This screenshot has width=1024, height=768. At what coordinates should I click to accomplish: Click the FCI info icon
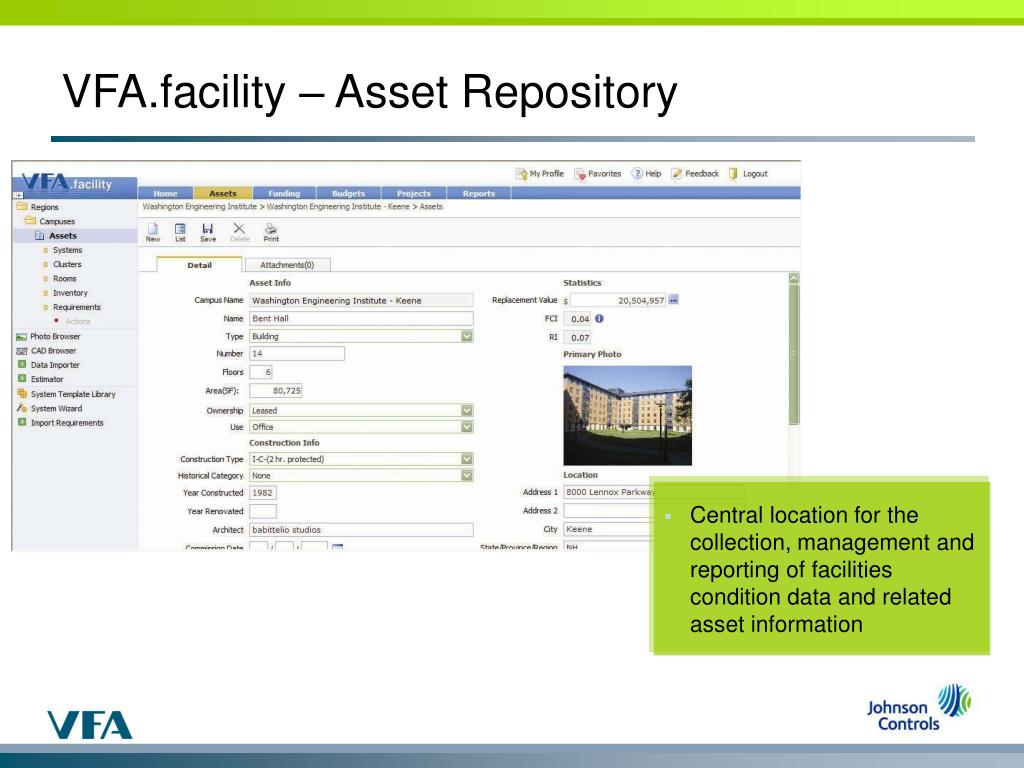(x=599, y=319)
